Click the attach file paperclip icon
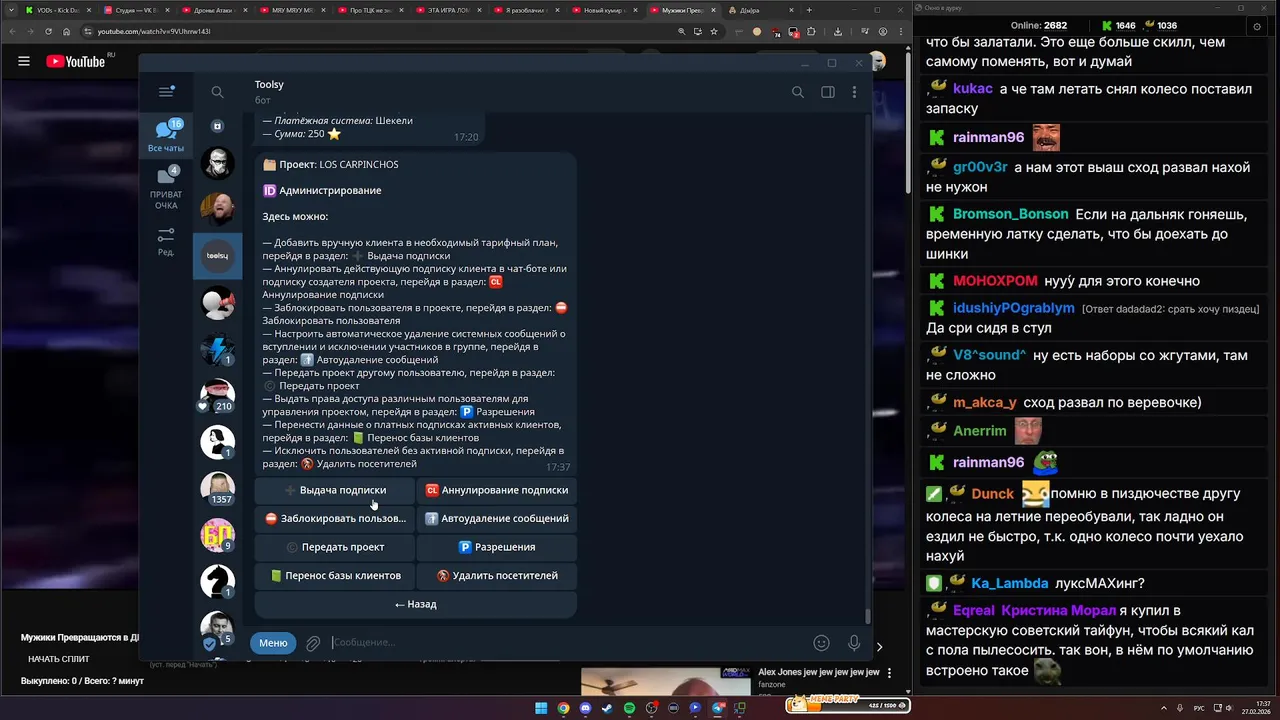 313,643
